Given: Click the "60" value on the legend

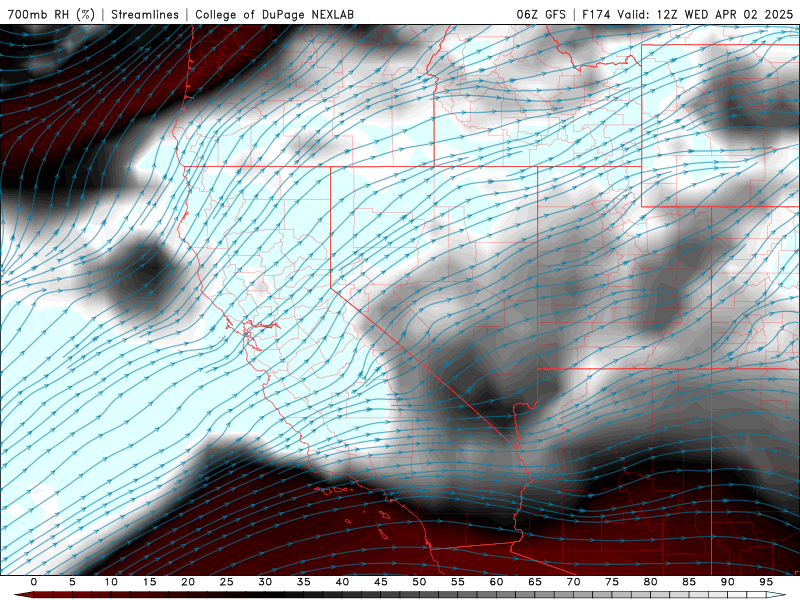Looking at the screenshot, I should (x=496, y=582).
